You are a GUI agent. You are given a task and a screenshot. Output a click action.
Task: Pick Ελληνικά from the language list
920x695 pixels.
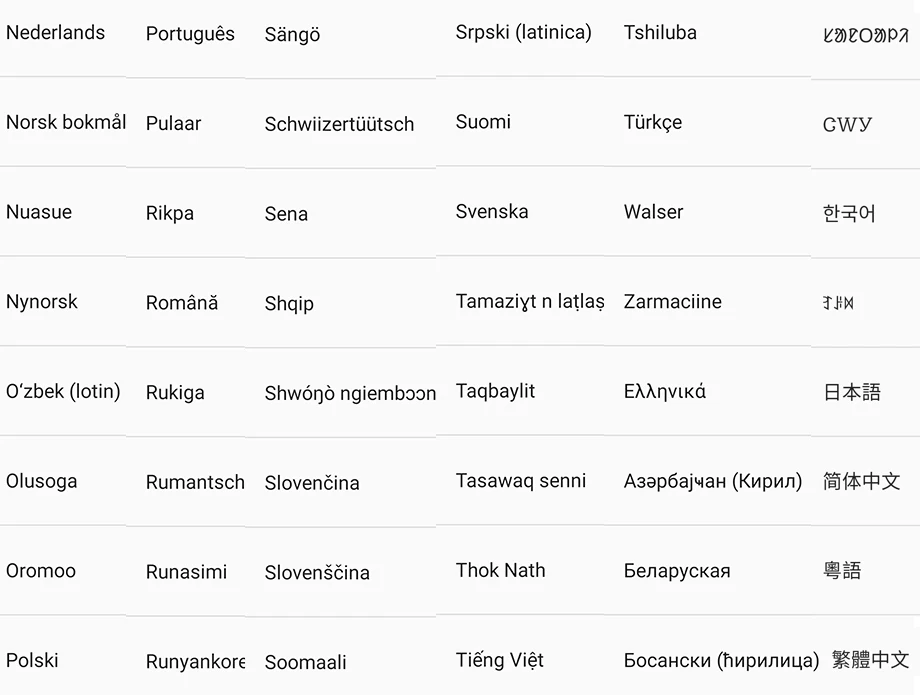[665, 391]
